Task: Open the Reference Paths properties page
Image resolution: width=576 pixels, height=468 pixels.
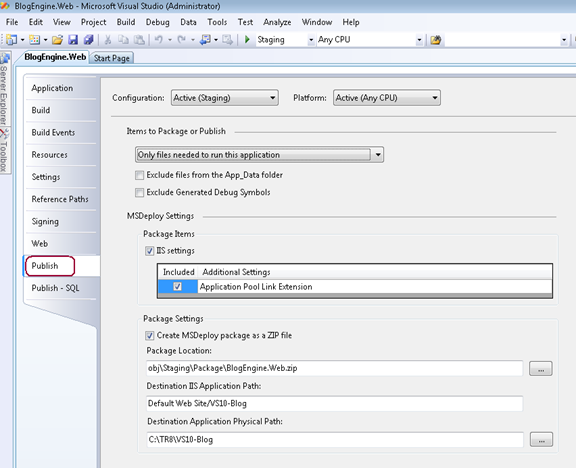Action: (60, 199)
